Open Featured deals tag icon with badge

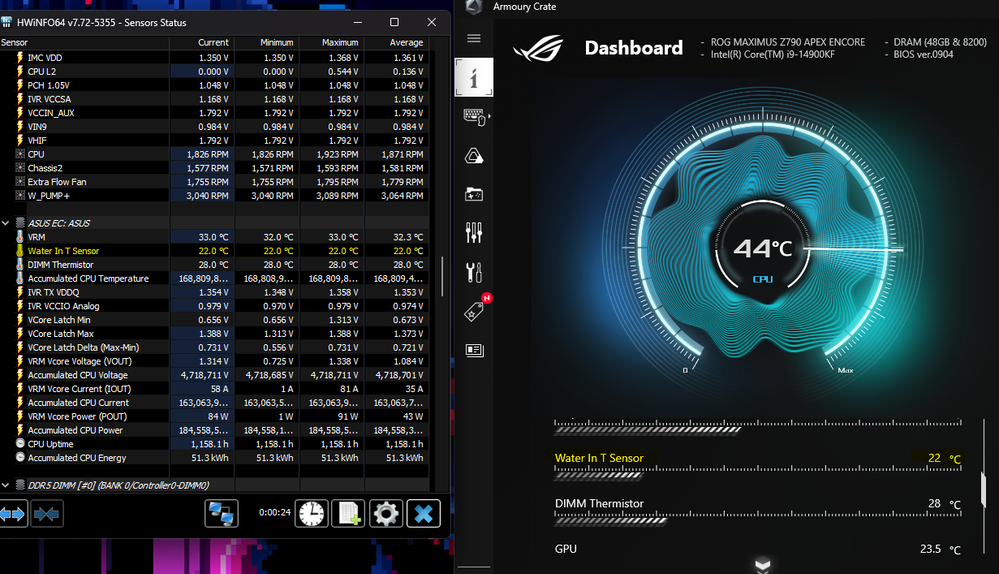(476, 309)
